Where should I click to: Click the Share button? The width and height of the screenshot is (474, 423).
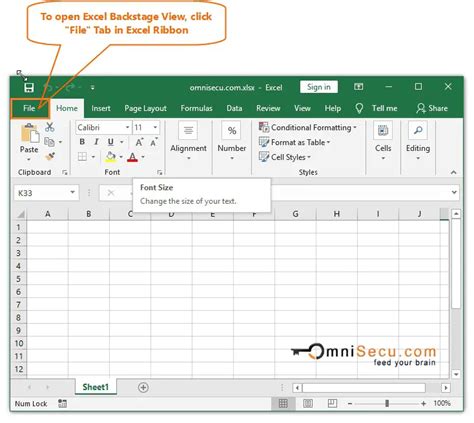click(x=432, y=108)
